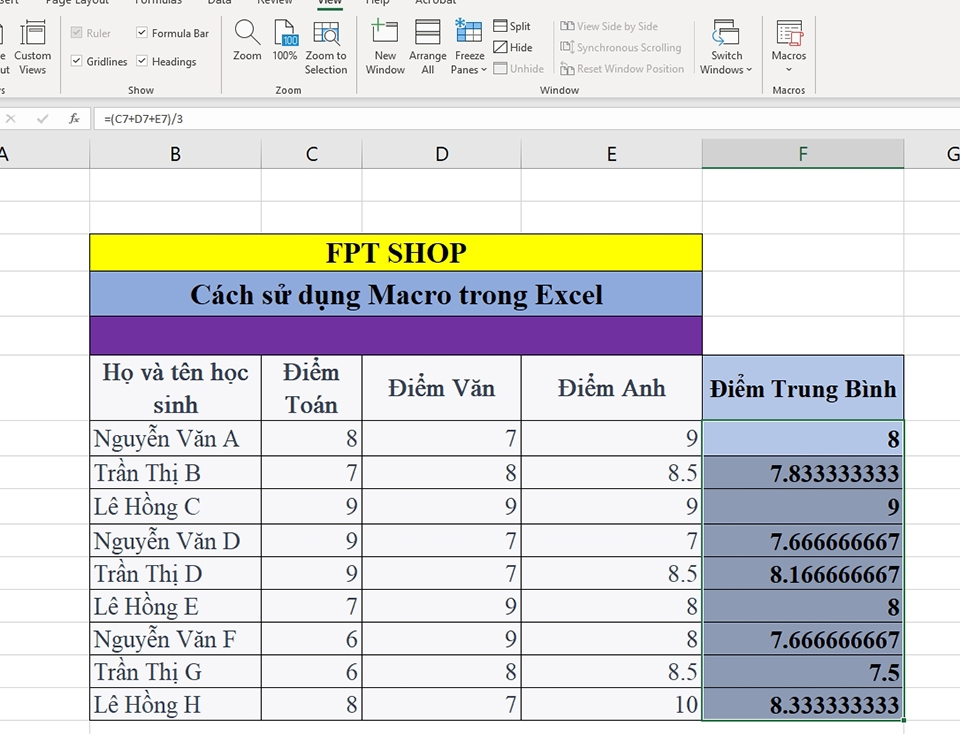Select average cell 8.333333333
The image size is (960, 734).
pos(803,705)
